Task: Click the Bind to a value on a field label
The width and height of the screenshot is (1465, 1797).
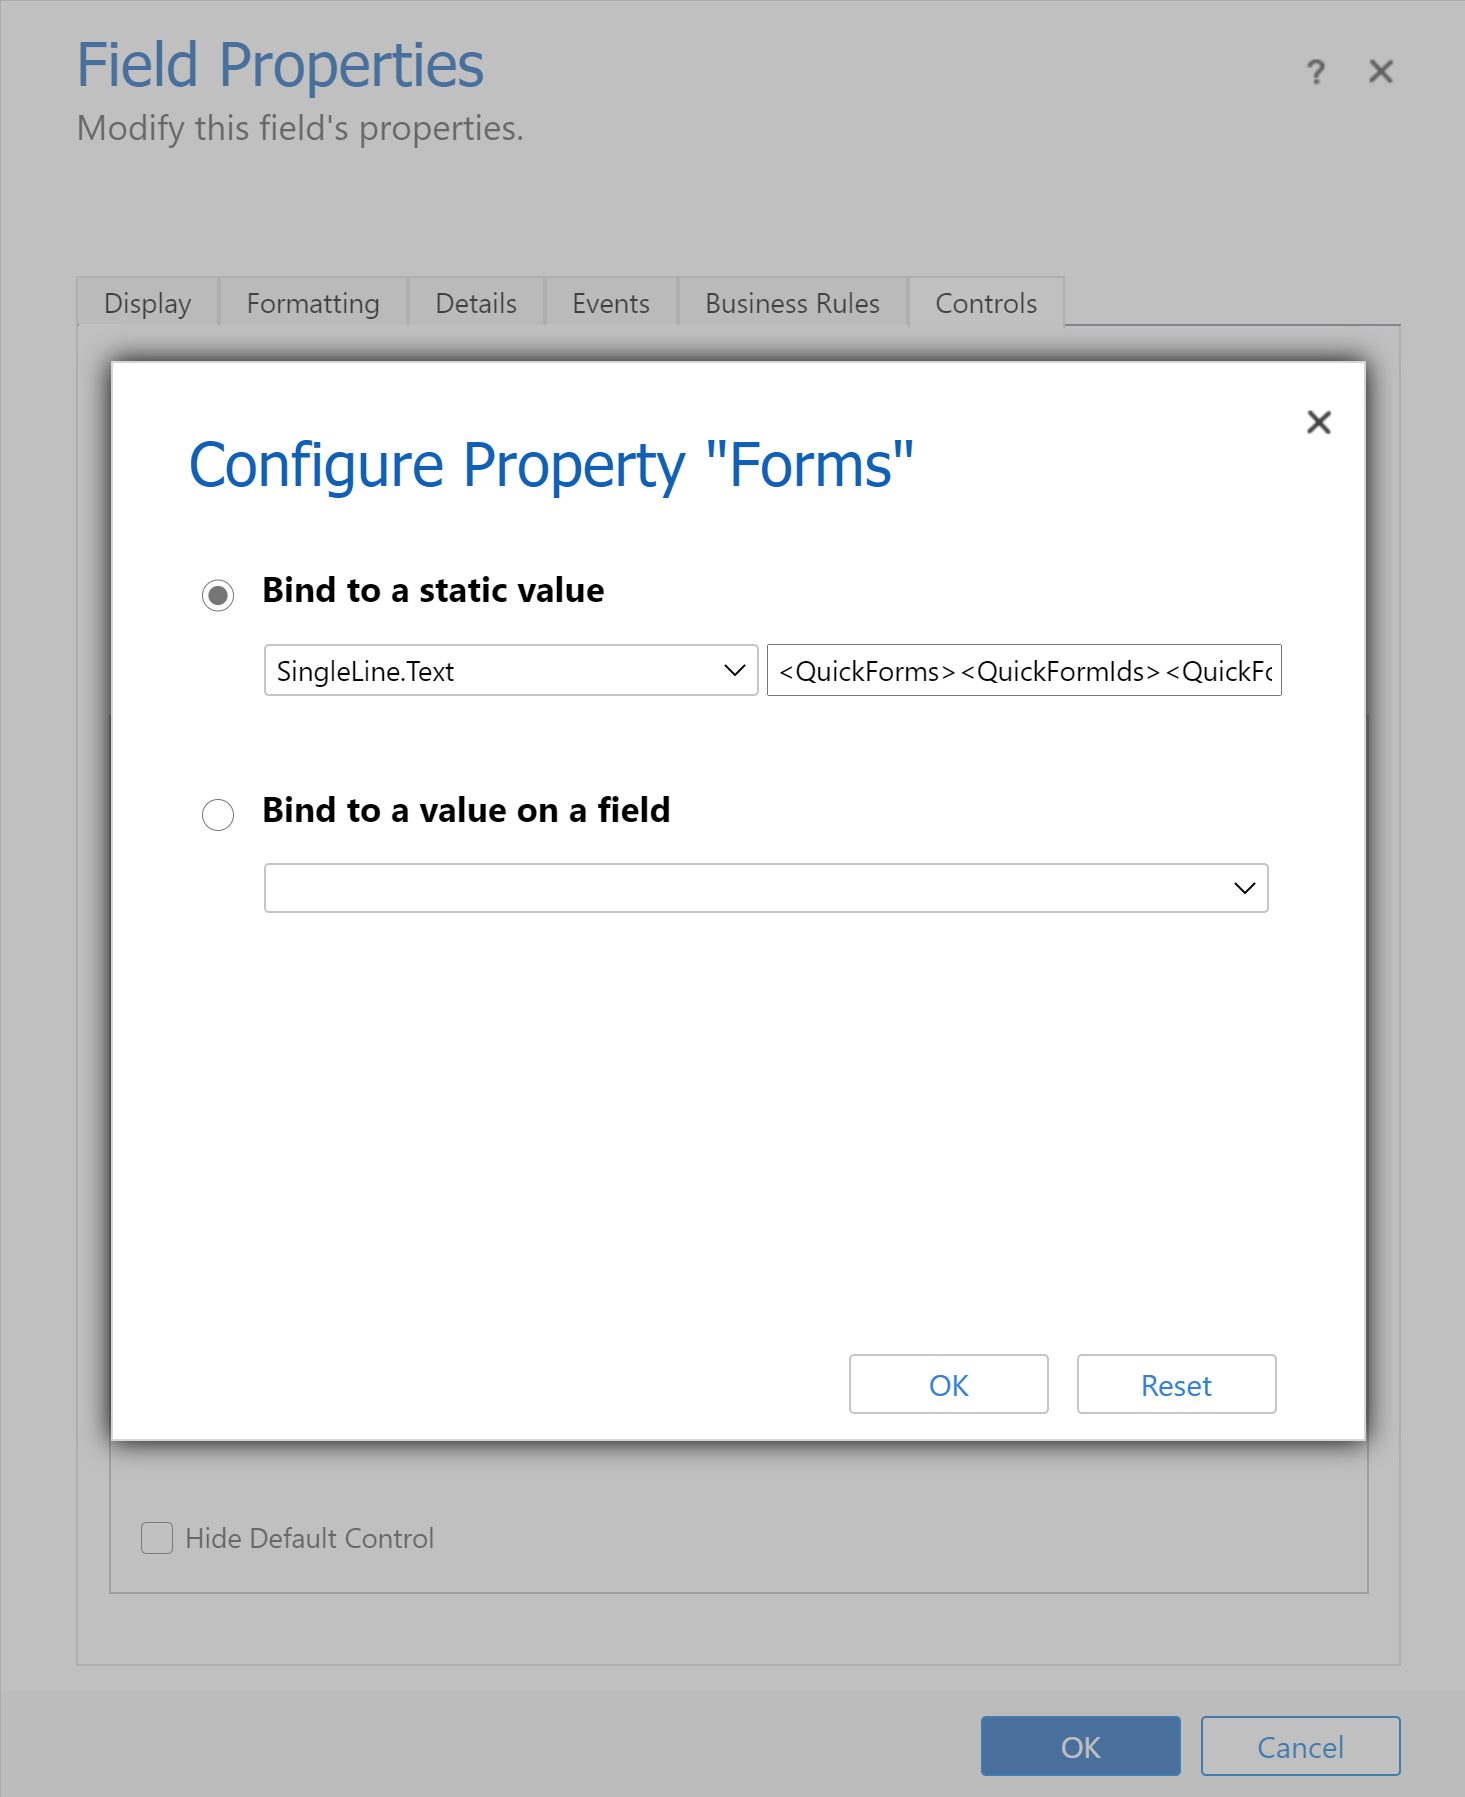Action: click(466, 810)
